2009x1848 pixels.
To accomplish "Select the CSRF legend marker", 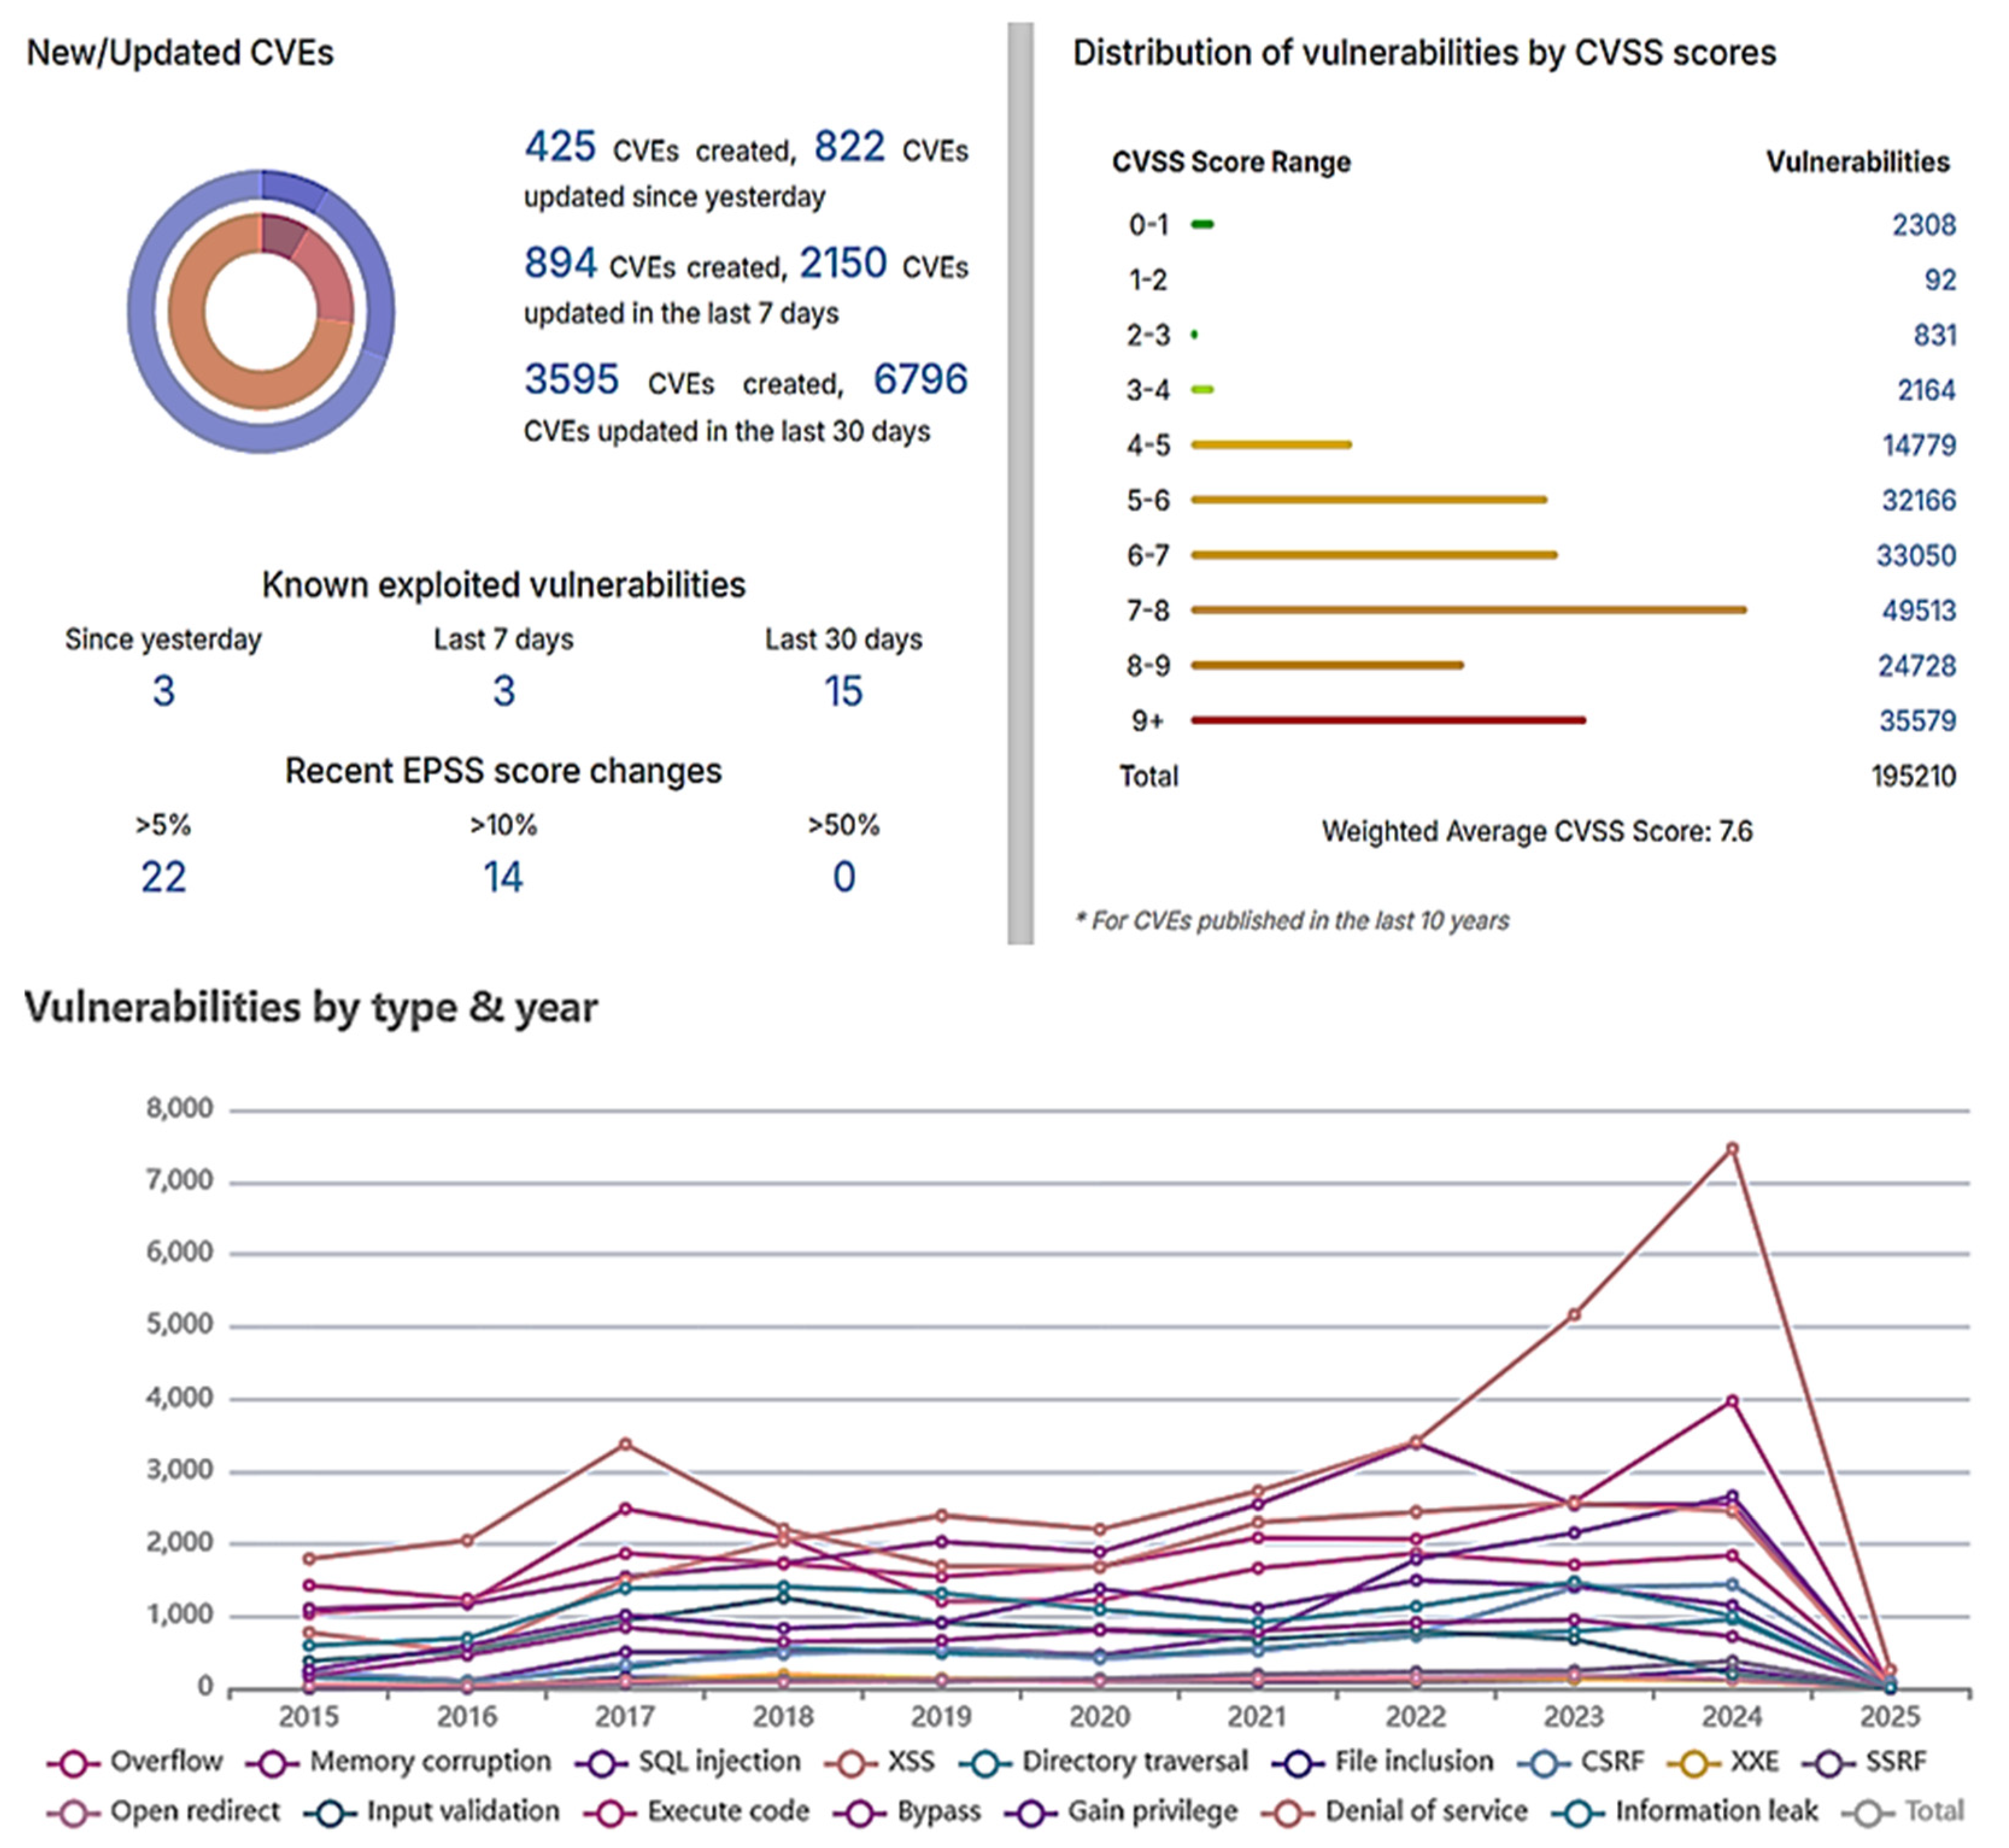I will coord(1544,1763).
